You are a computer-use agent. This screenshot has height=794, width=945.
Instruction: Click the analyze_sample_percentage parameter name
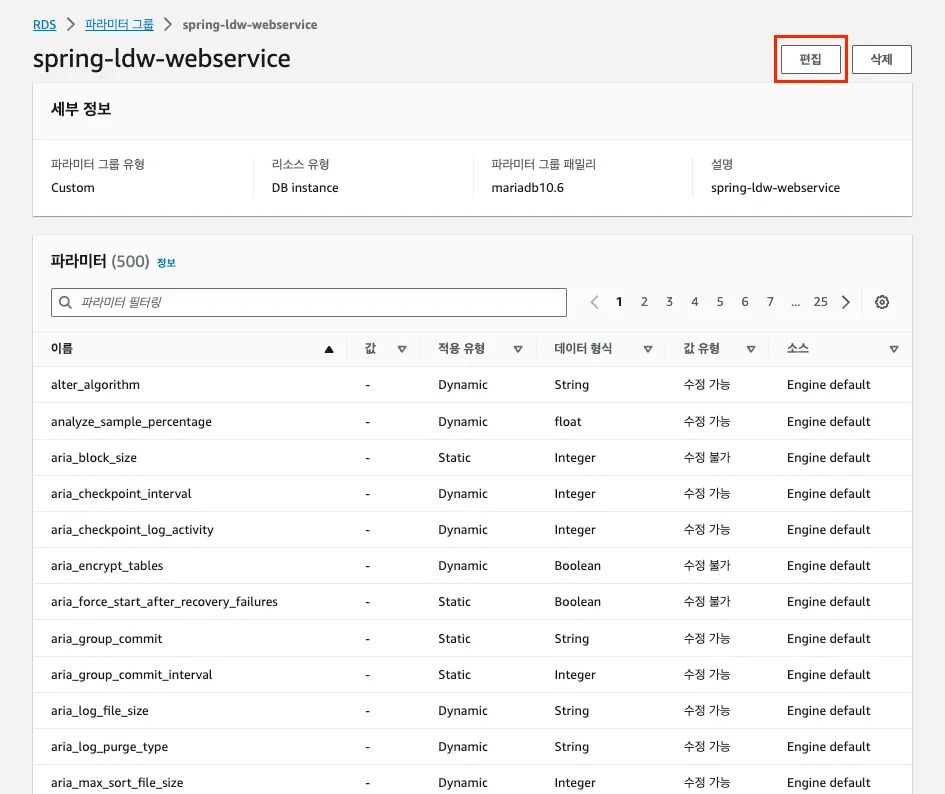point(131,421)
